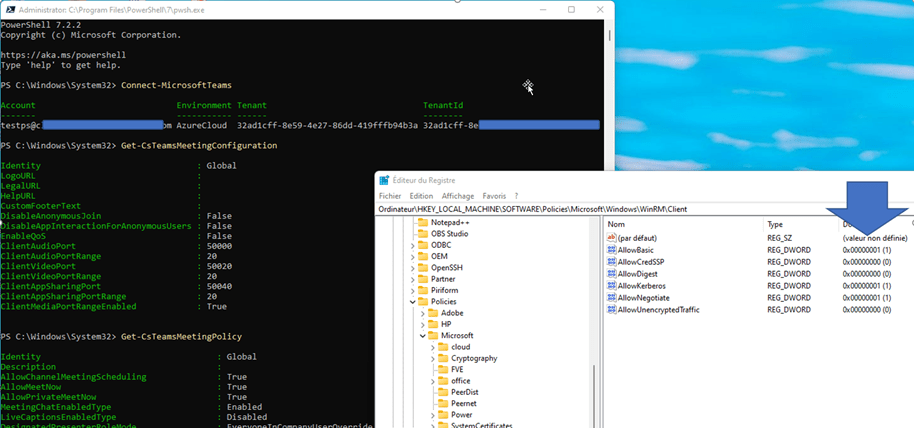Collapse the Microsoft key under Policies
Viewport: 914px width, 428px height.
[422, 335]
